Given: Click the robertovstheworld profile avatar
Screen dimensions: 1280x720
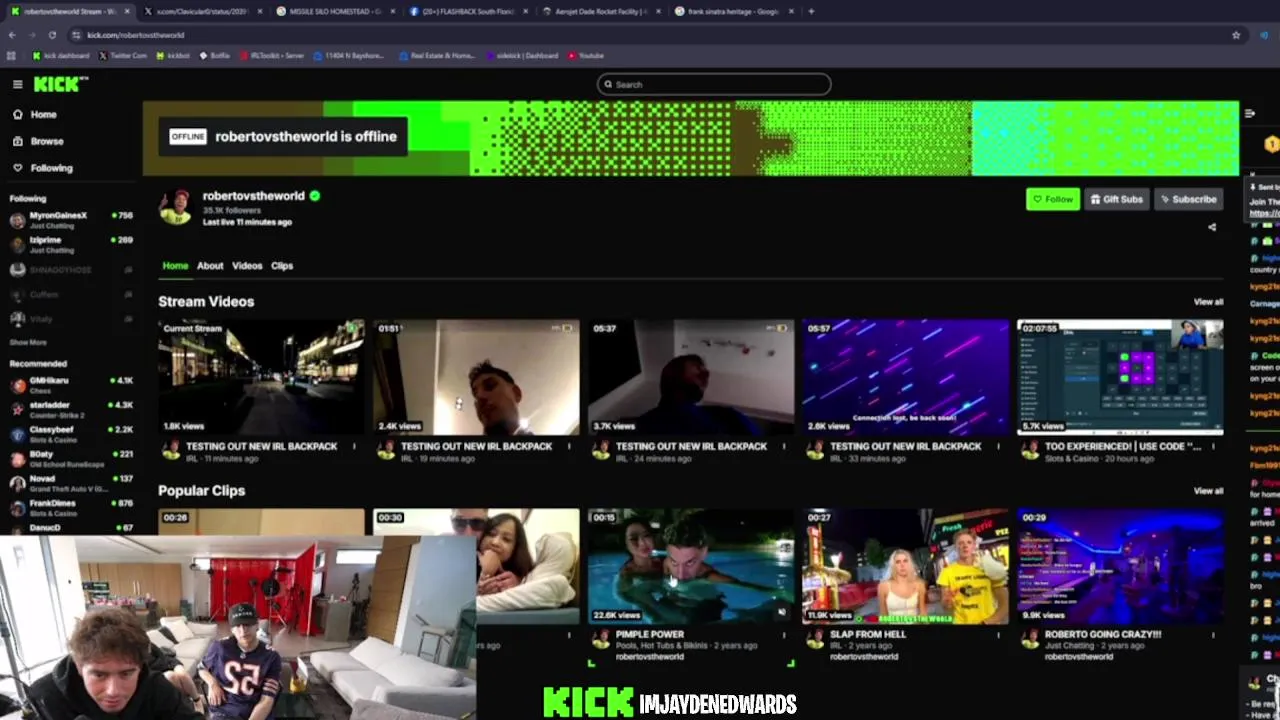Looking at the screenshot, I should (177, 206).
